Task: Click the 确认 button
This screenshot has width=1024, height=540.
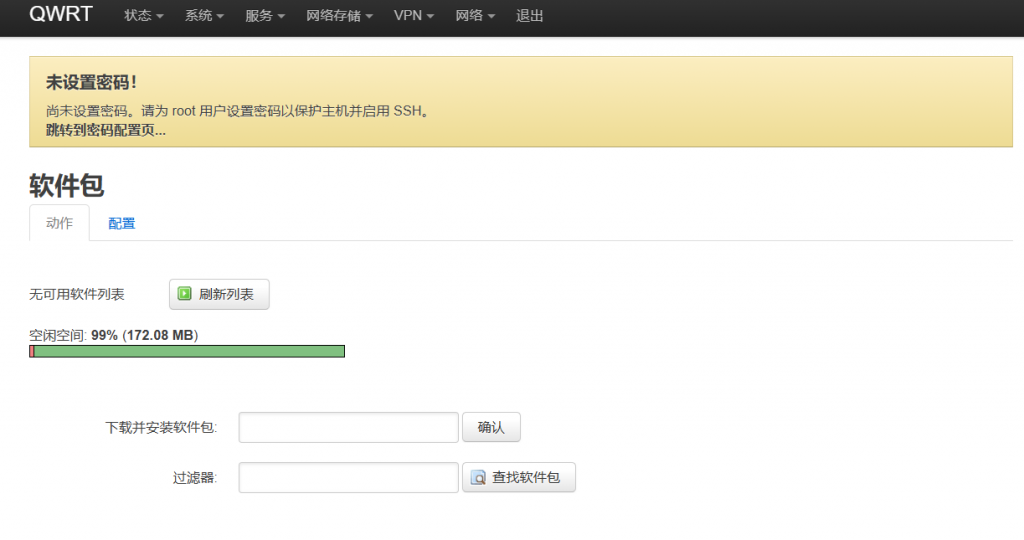Action: click(491, 427)
